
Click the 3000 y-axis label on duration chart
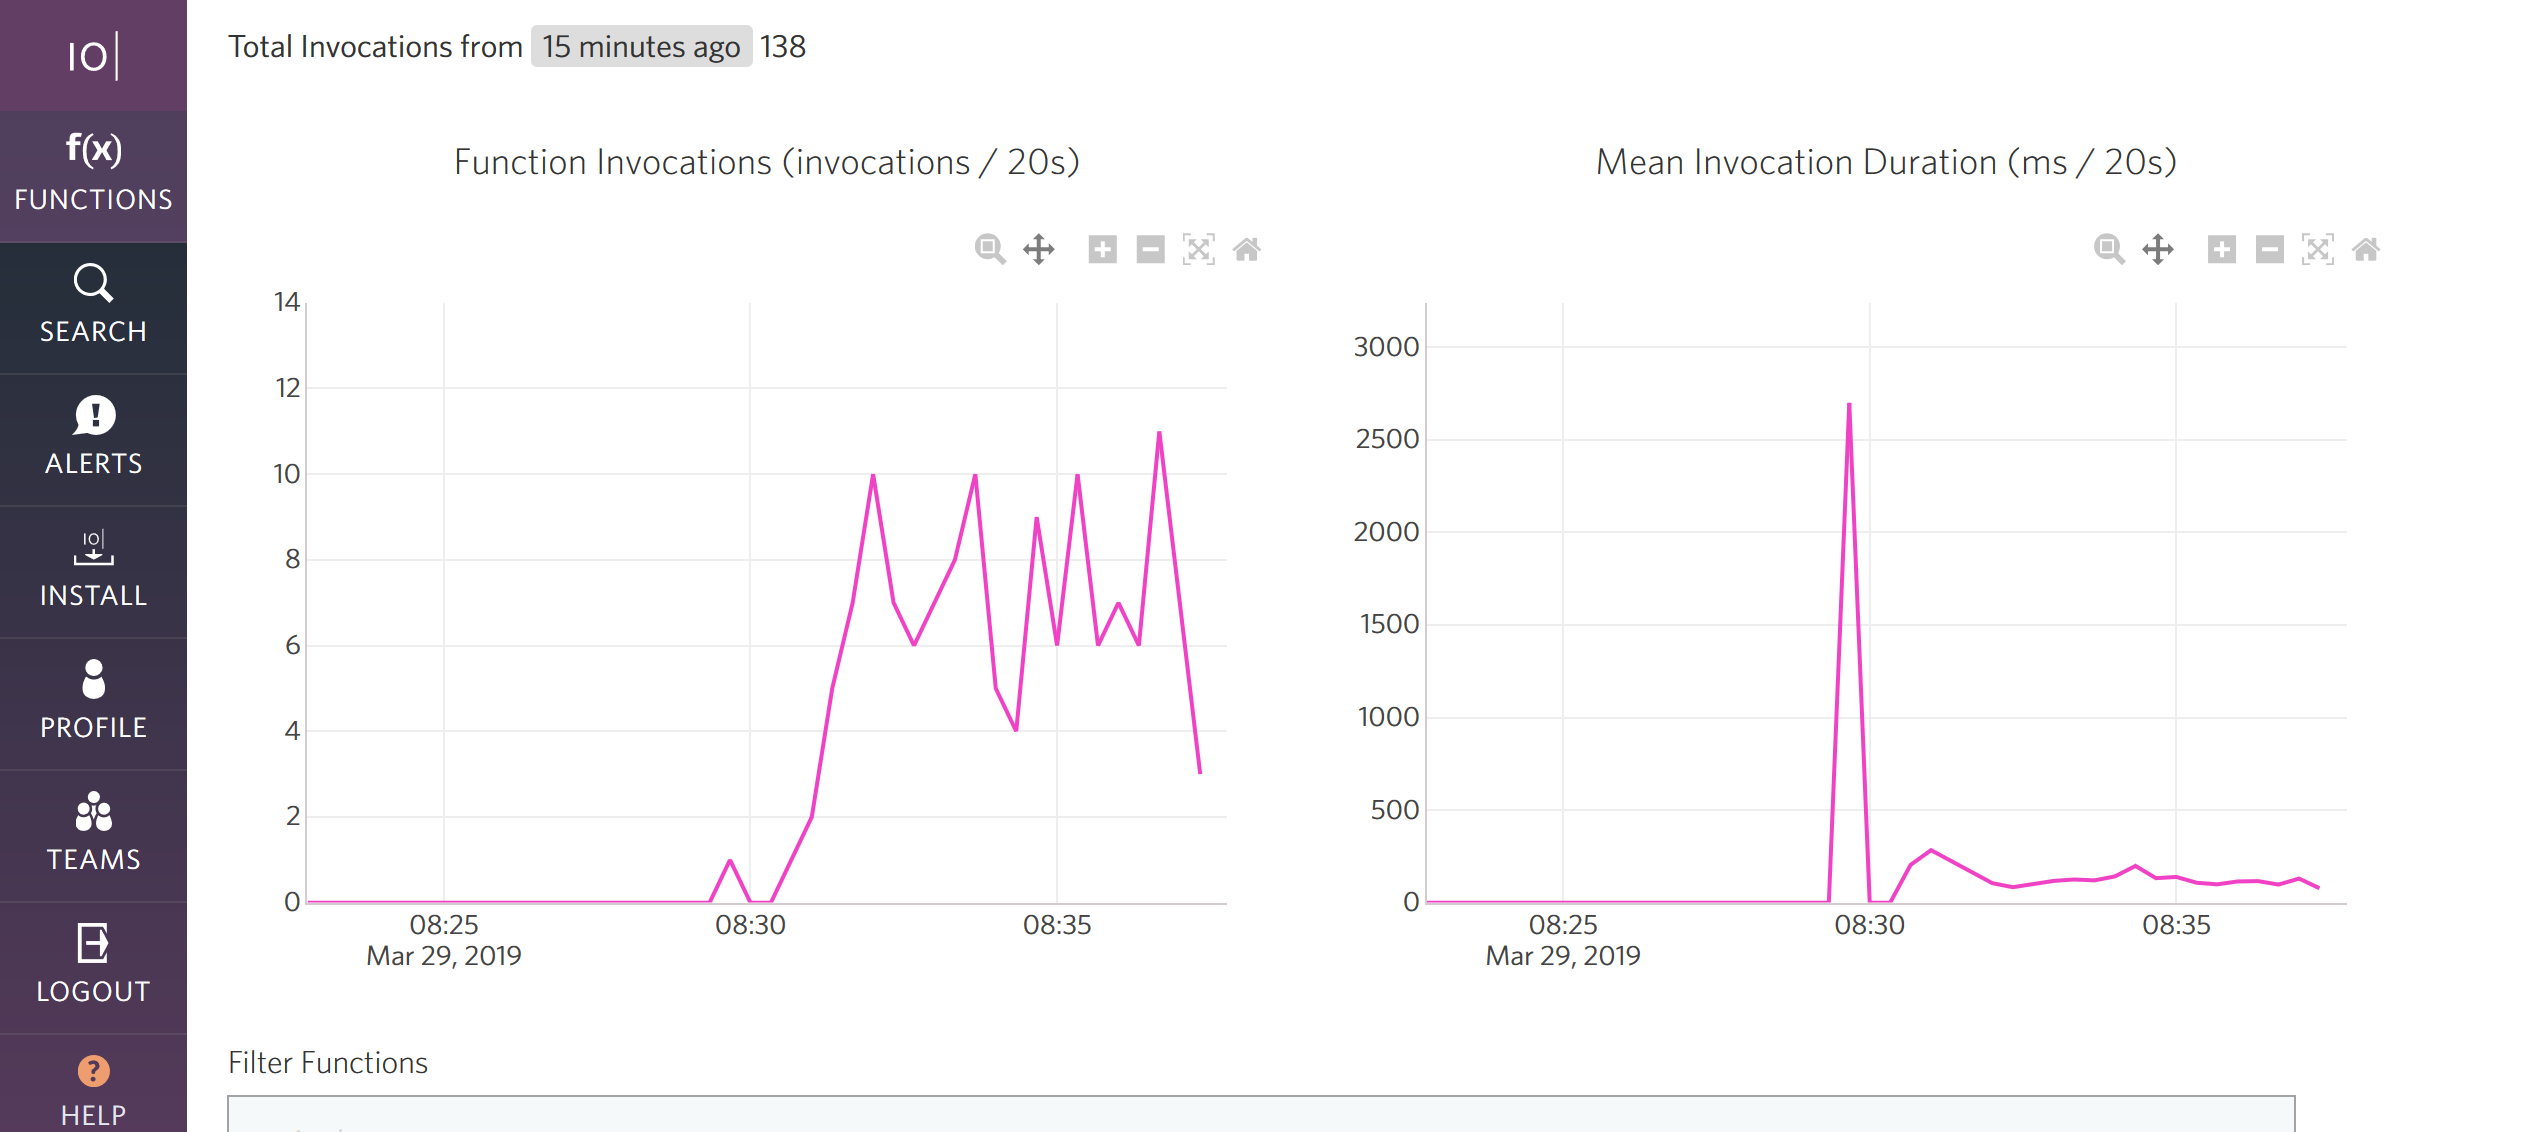click(x=1386, y=347)
